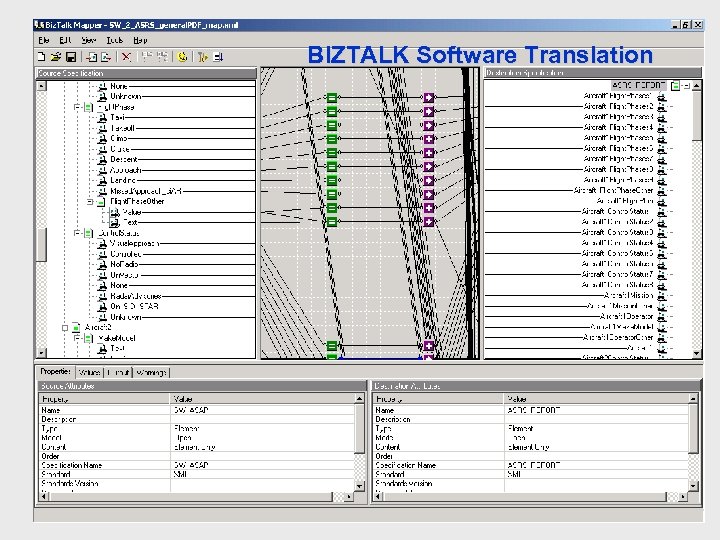720x540 pixels.
Task: Switch to the Format tab
Action: point(118,372)
